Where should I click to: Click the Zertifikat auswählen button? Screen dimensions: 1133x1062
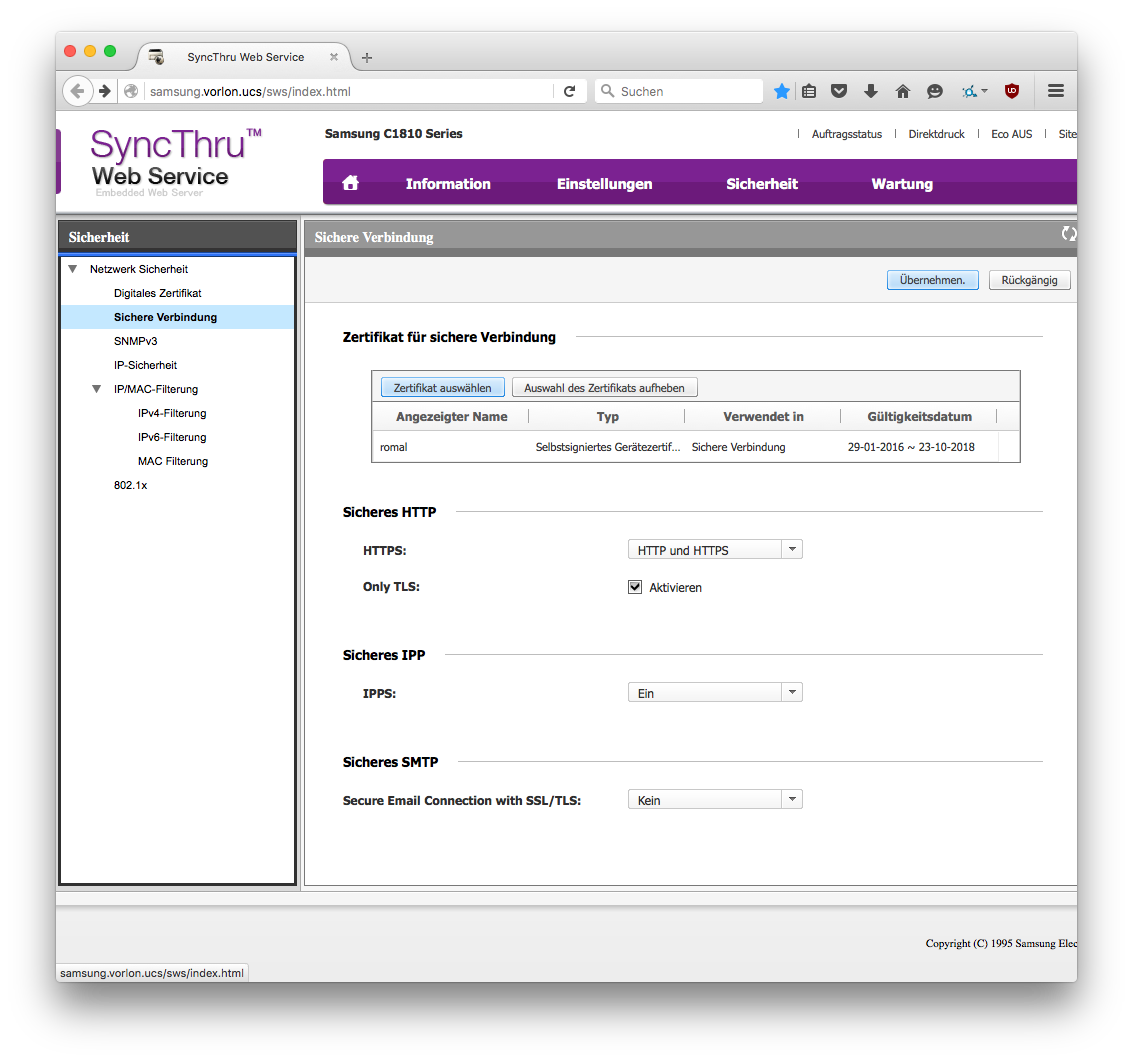(x=442, y=387)
